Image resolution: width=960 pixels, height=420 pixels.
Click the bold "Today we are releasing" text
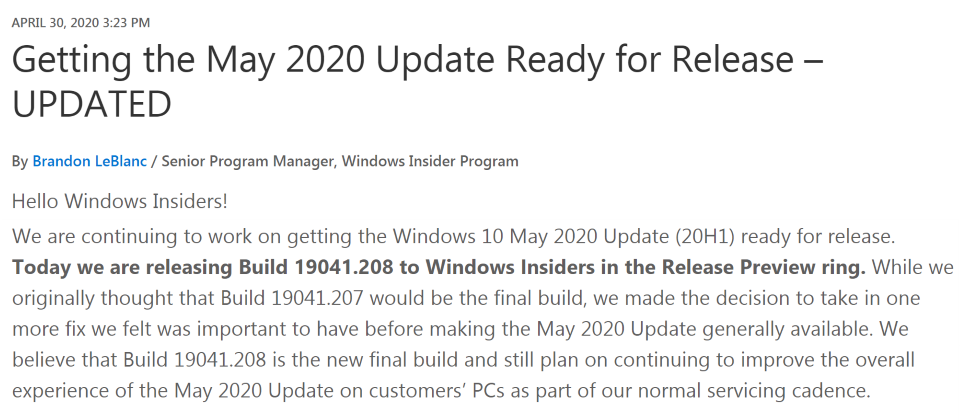point(115,268)
